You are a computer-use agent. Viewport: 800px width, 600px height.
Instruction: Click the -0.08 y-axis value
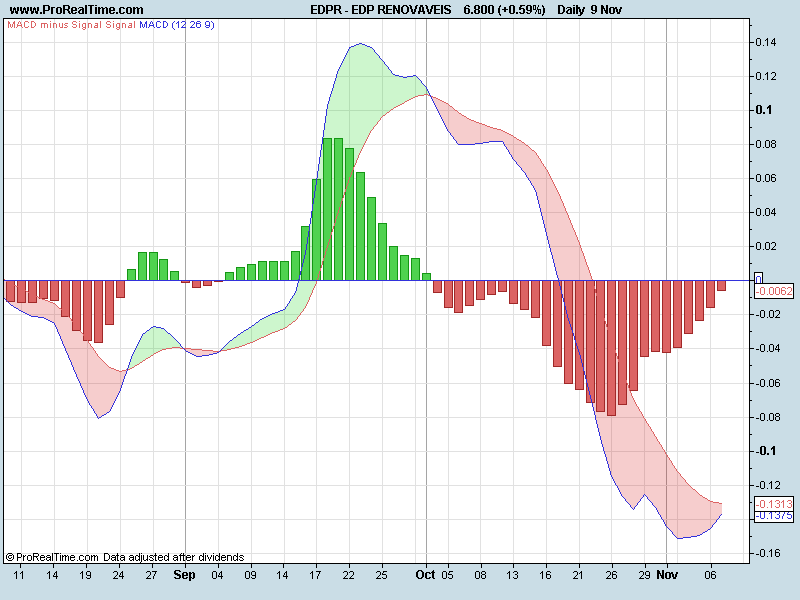pos(767,417)
